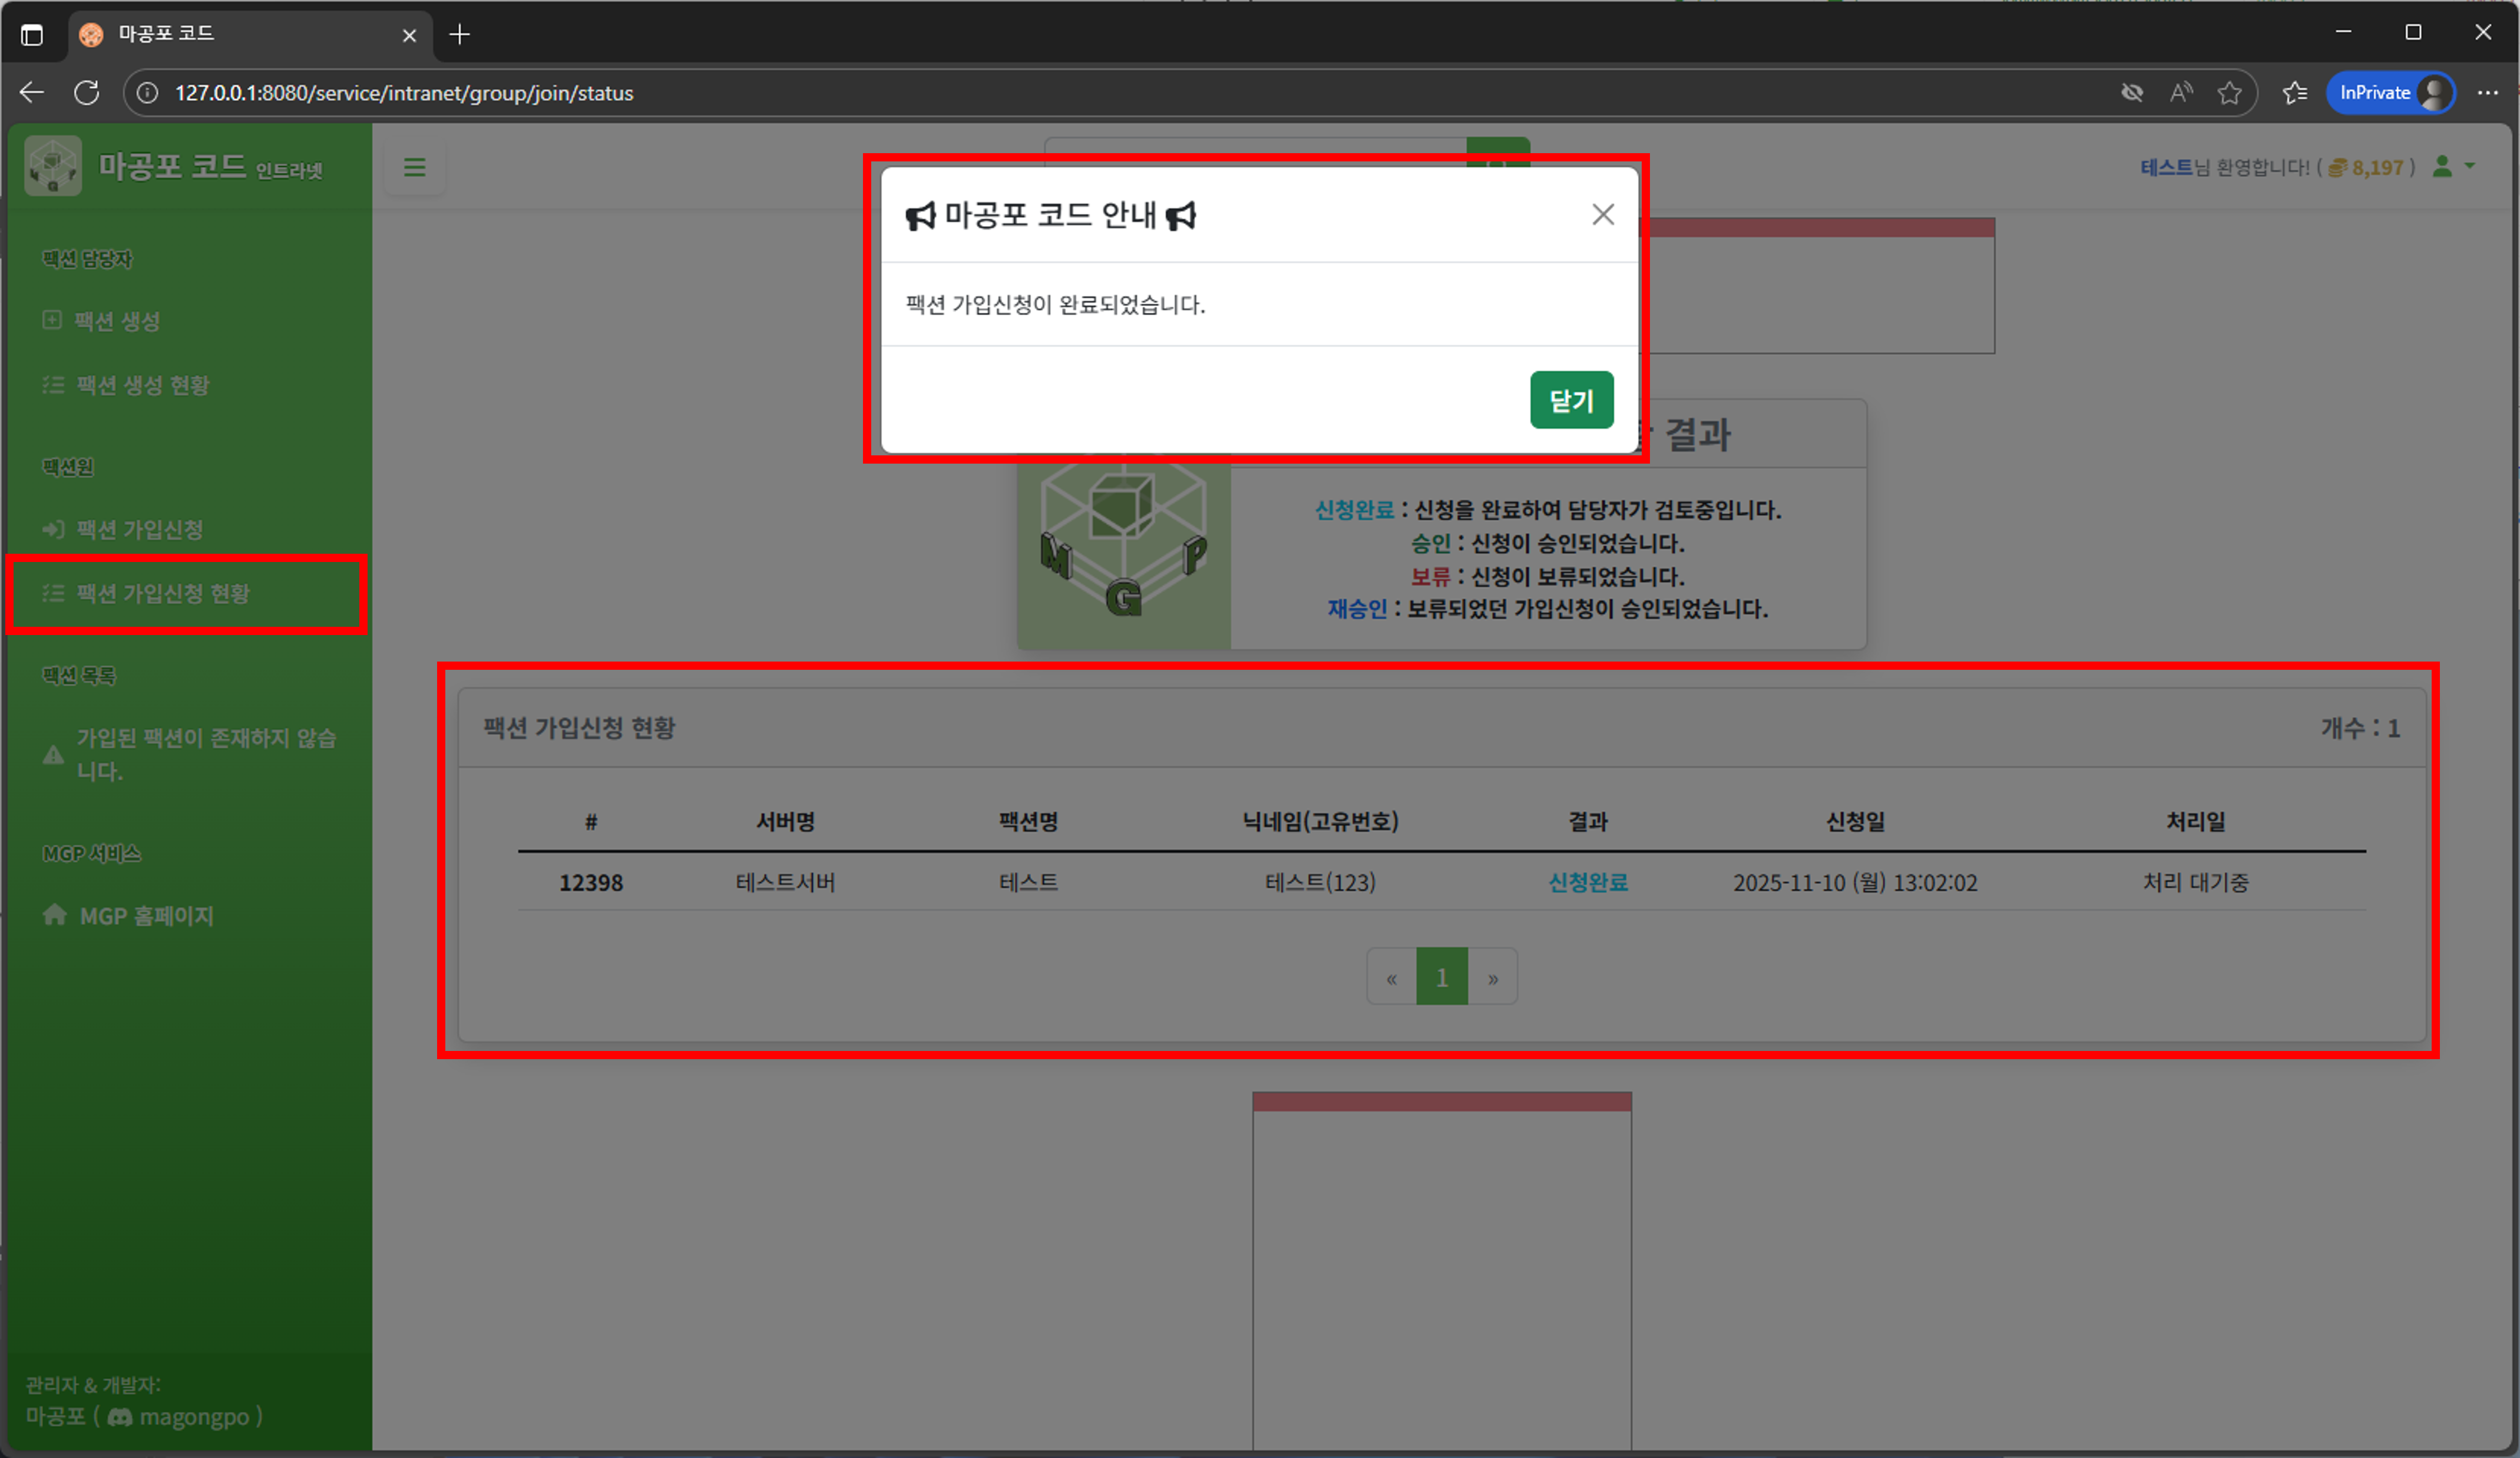Open Read aloud icon in address bar
Image resolution: width=2520 pixels, height=1458 pixels.
tap(2181, 93)
